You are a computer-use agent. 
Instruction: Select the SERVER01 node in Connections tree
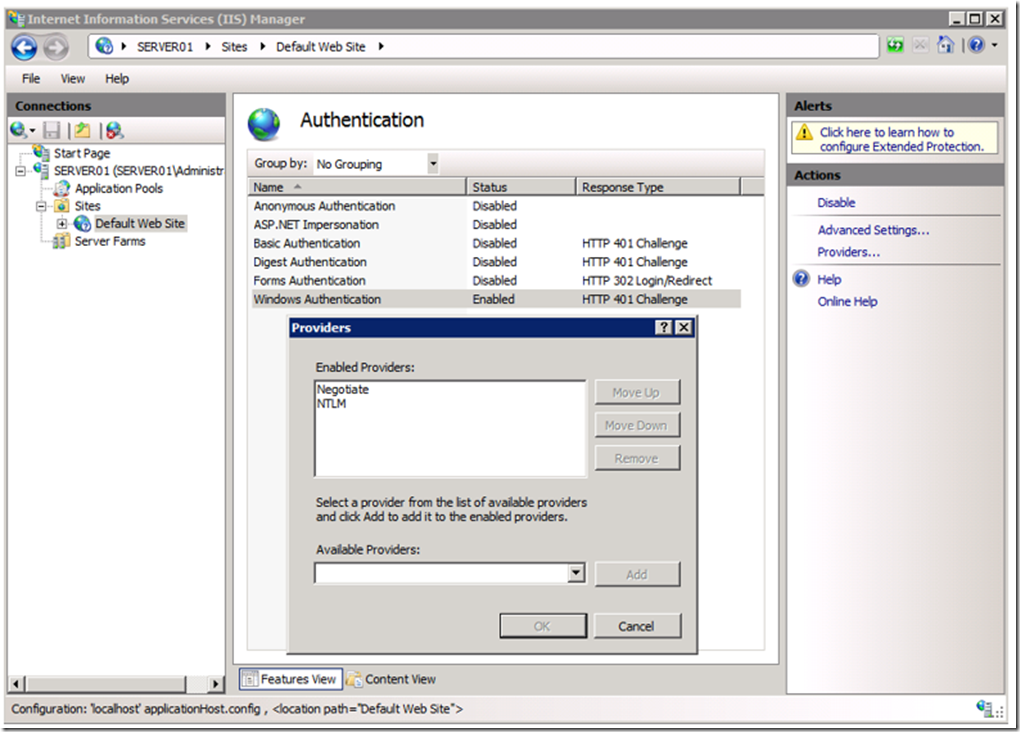click(139, 170)
